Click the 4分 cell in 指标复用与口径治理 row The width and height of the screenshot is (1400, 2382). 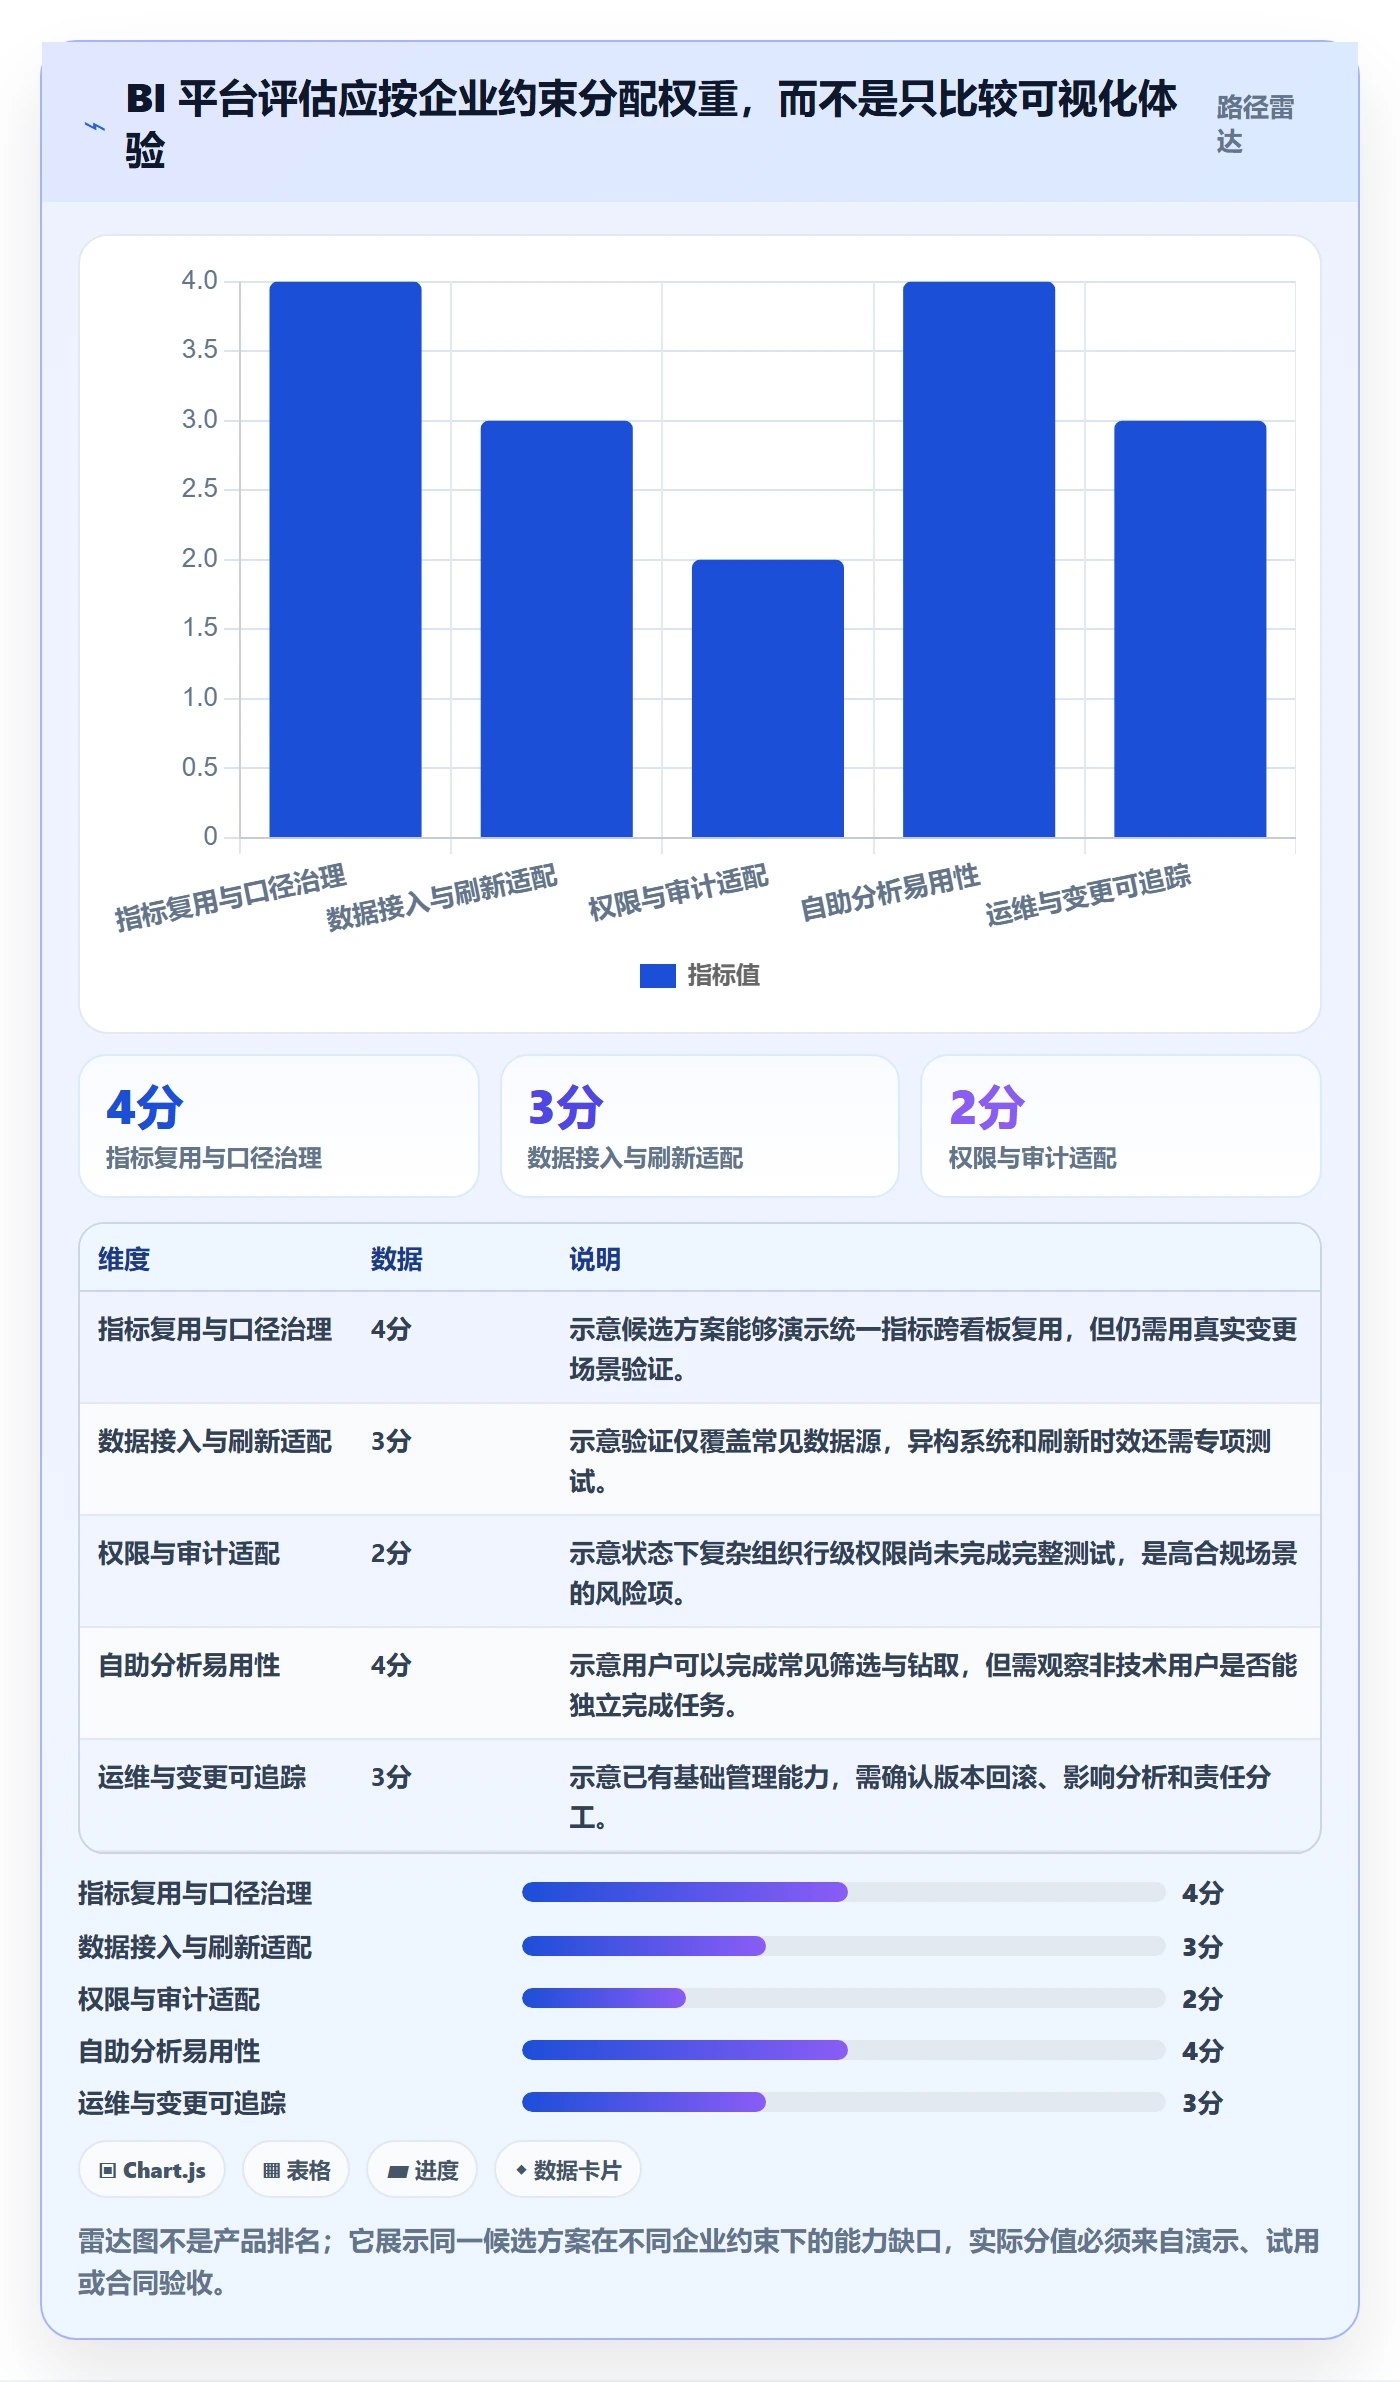pyautogui.click(x=391, y=1330)
